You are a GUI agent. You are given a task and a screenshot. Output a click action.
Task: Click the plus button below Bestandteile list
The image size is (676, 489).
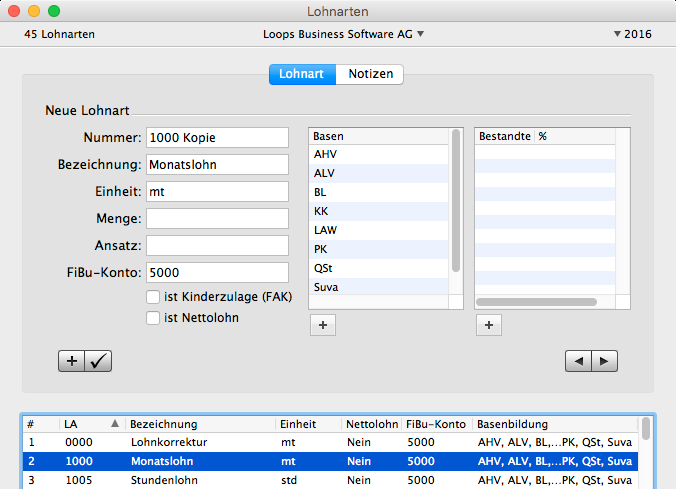tap(488, 325)
